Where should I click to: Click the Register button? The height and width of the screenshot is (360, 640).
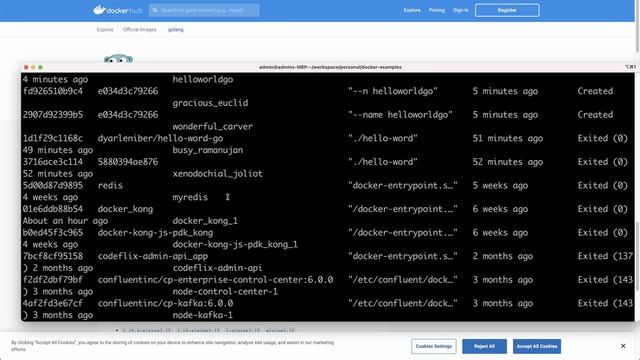point(507,10)
